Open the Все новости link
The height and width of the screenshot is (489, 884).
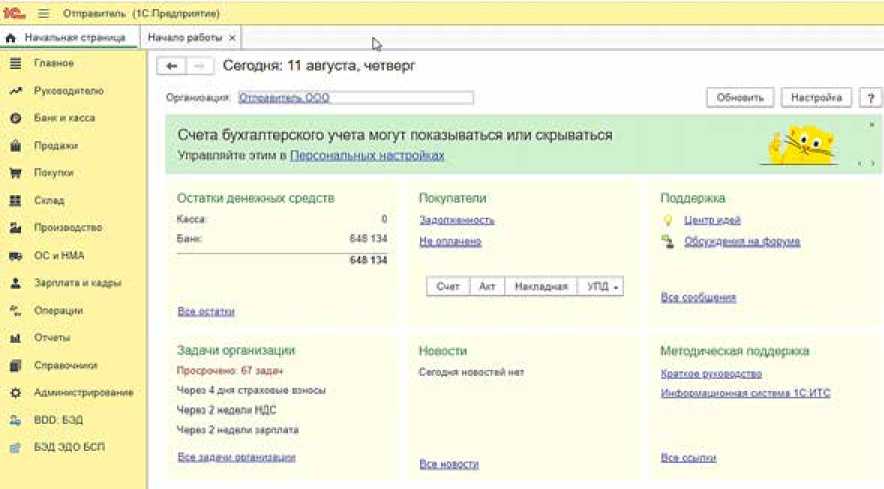tap(449, 464)
